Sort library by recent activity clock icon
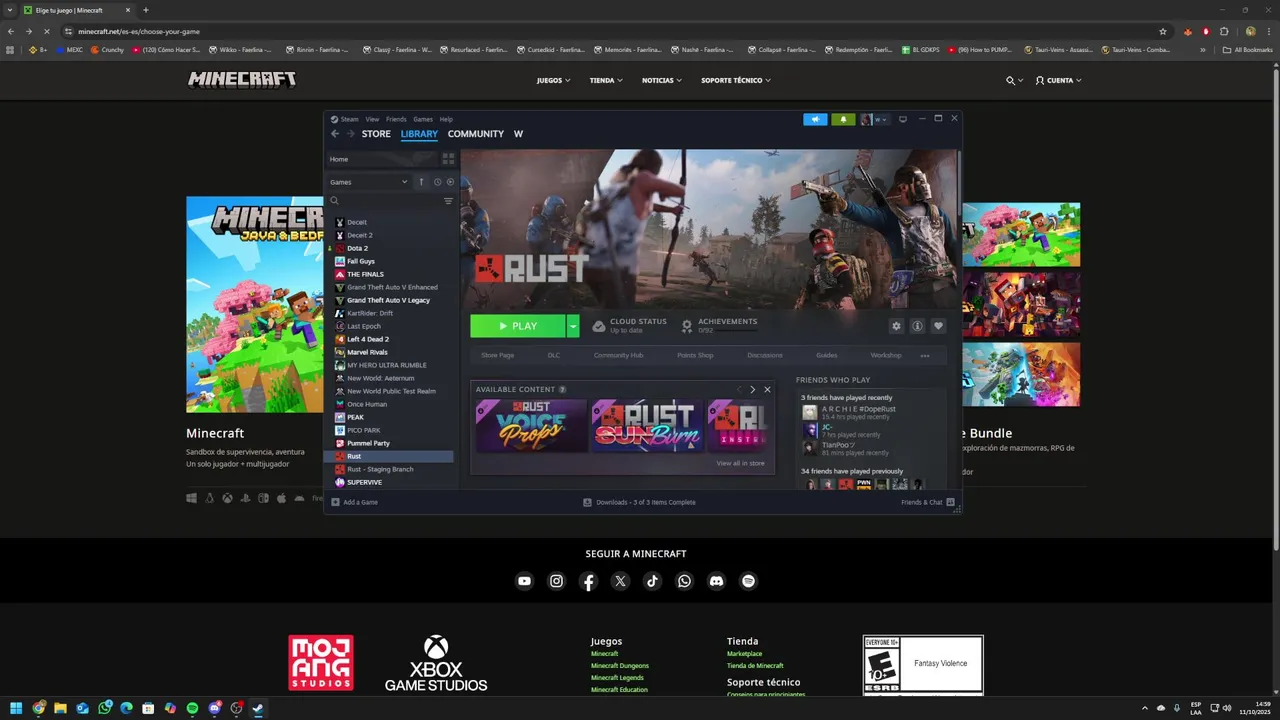Image resolution: width=1280 pixels, height=720 pixels. 437,182
